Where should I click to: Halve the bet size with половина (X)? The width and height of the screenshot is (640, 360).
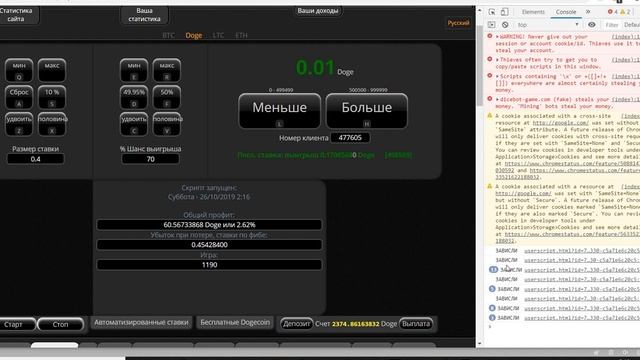click(x=52, y=124)
